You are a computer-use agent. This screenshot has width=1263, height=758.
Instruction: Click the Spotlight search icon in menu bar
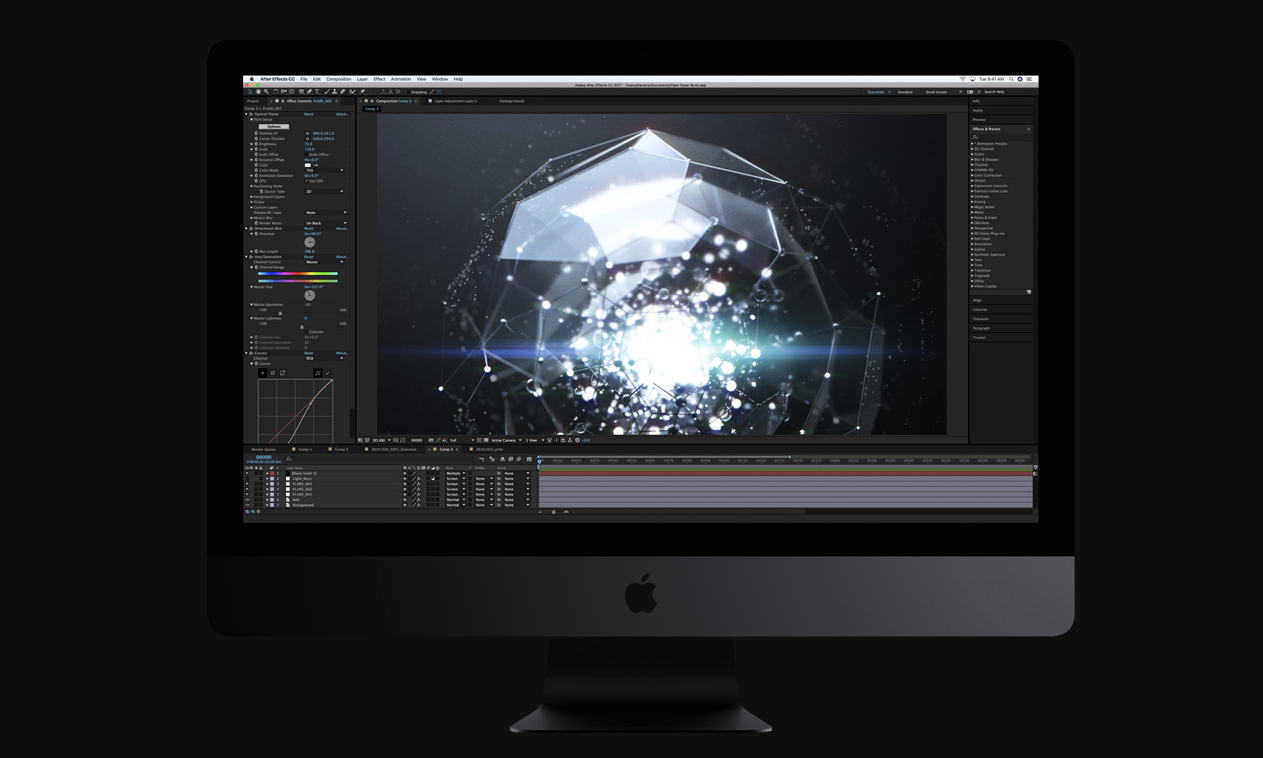point(1011,79)
